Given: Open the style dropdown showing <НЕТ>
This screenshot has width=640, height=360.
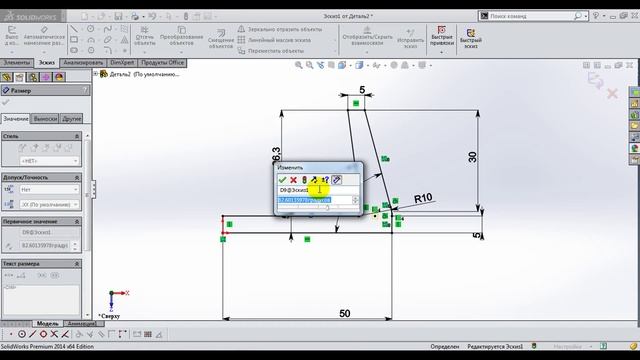Looking at the screenshot, I should pyautogui.click(x=49, y=161).
